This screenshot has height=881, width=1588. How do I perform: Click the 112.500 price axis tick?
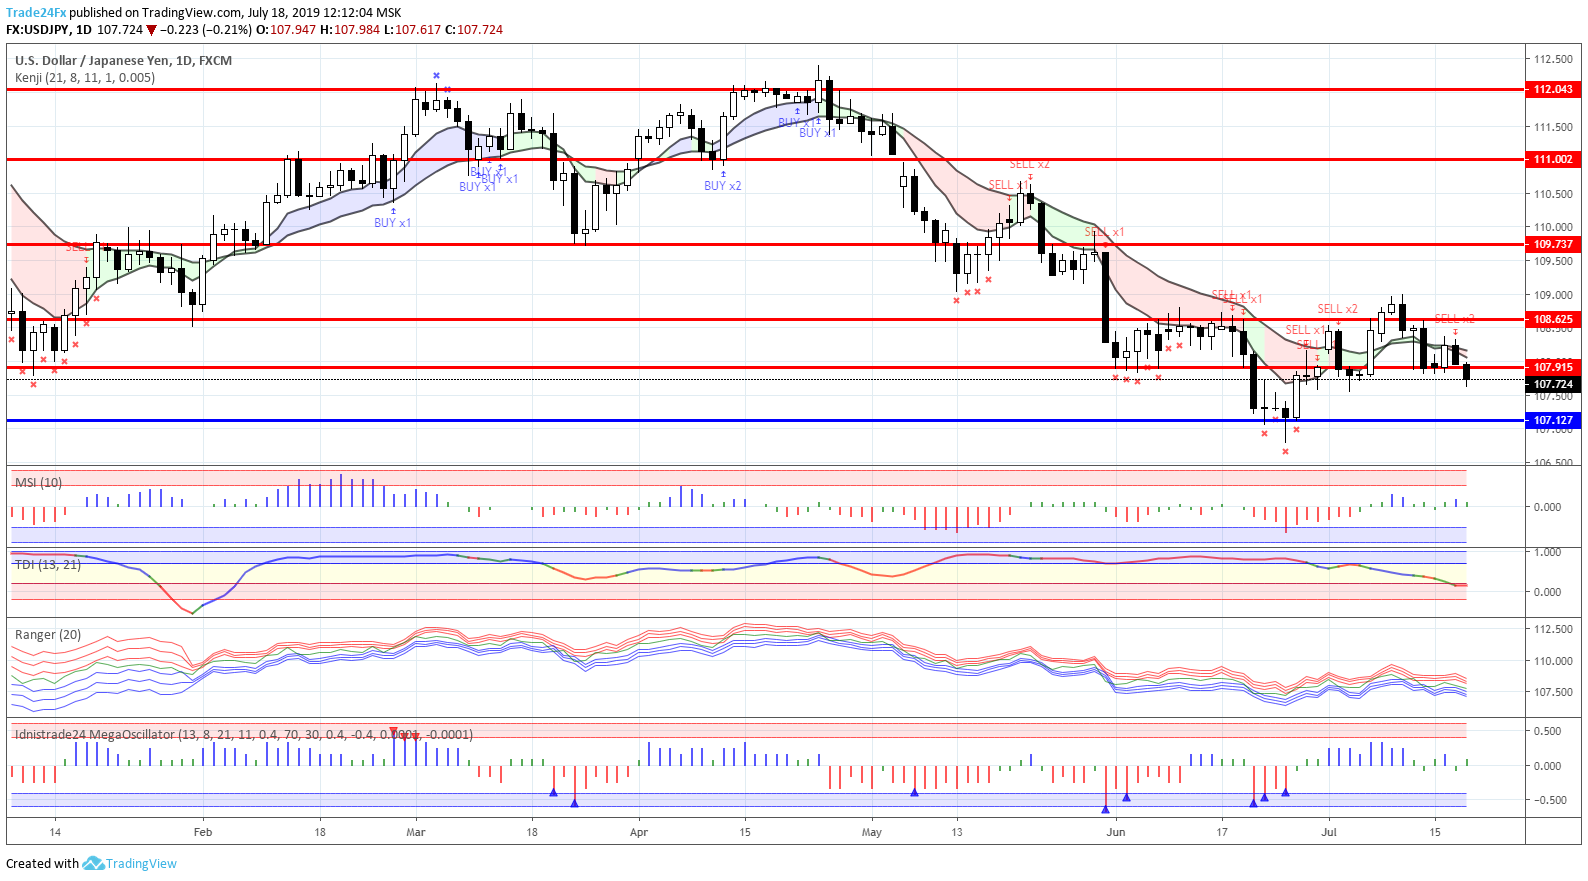tap(1553, 59)
